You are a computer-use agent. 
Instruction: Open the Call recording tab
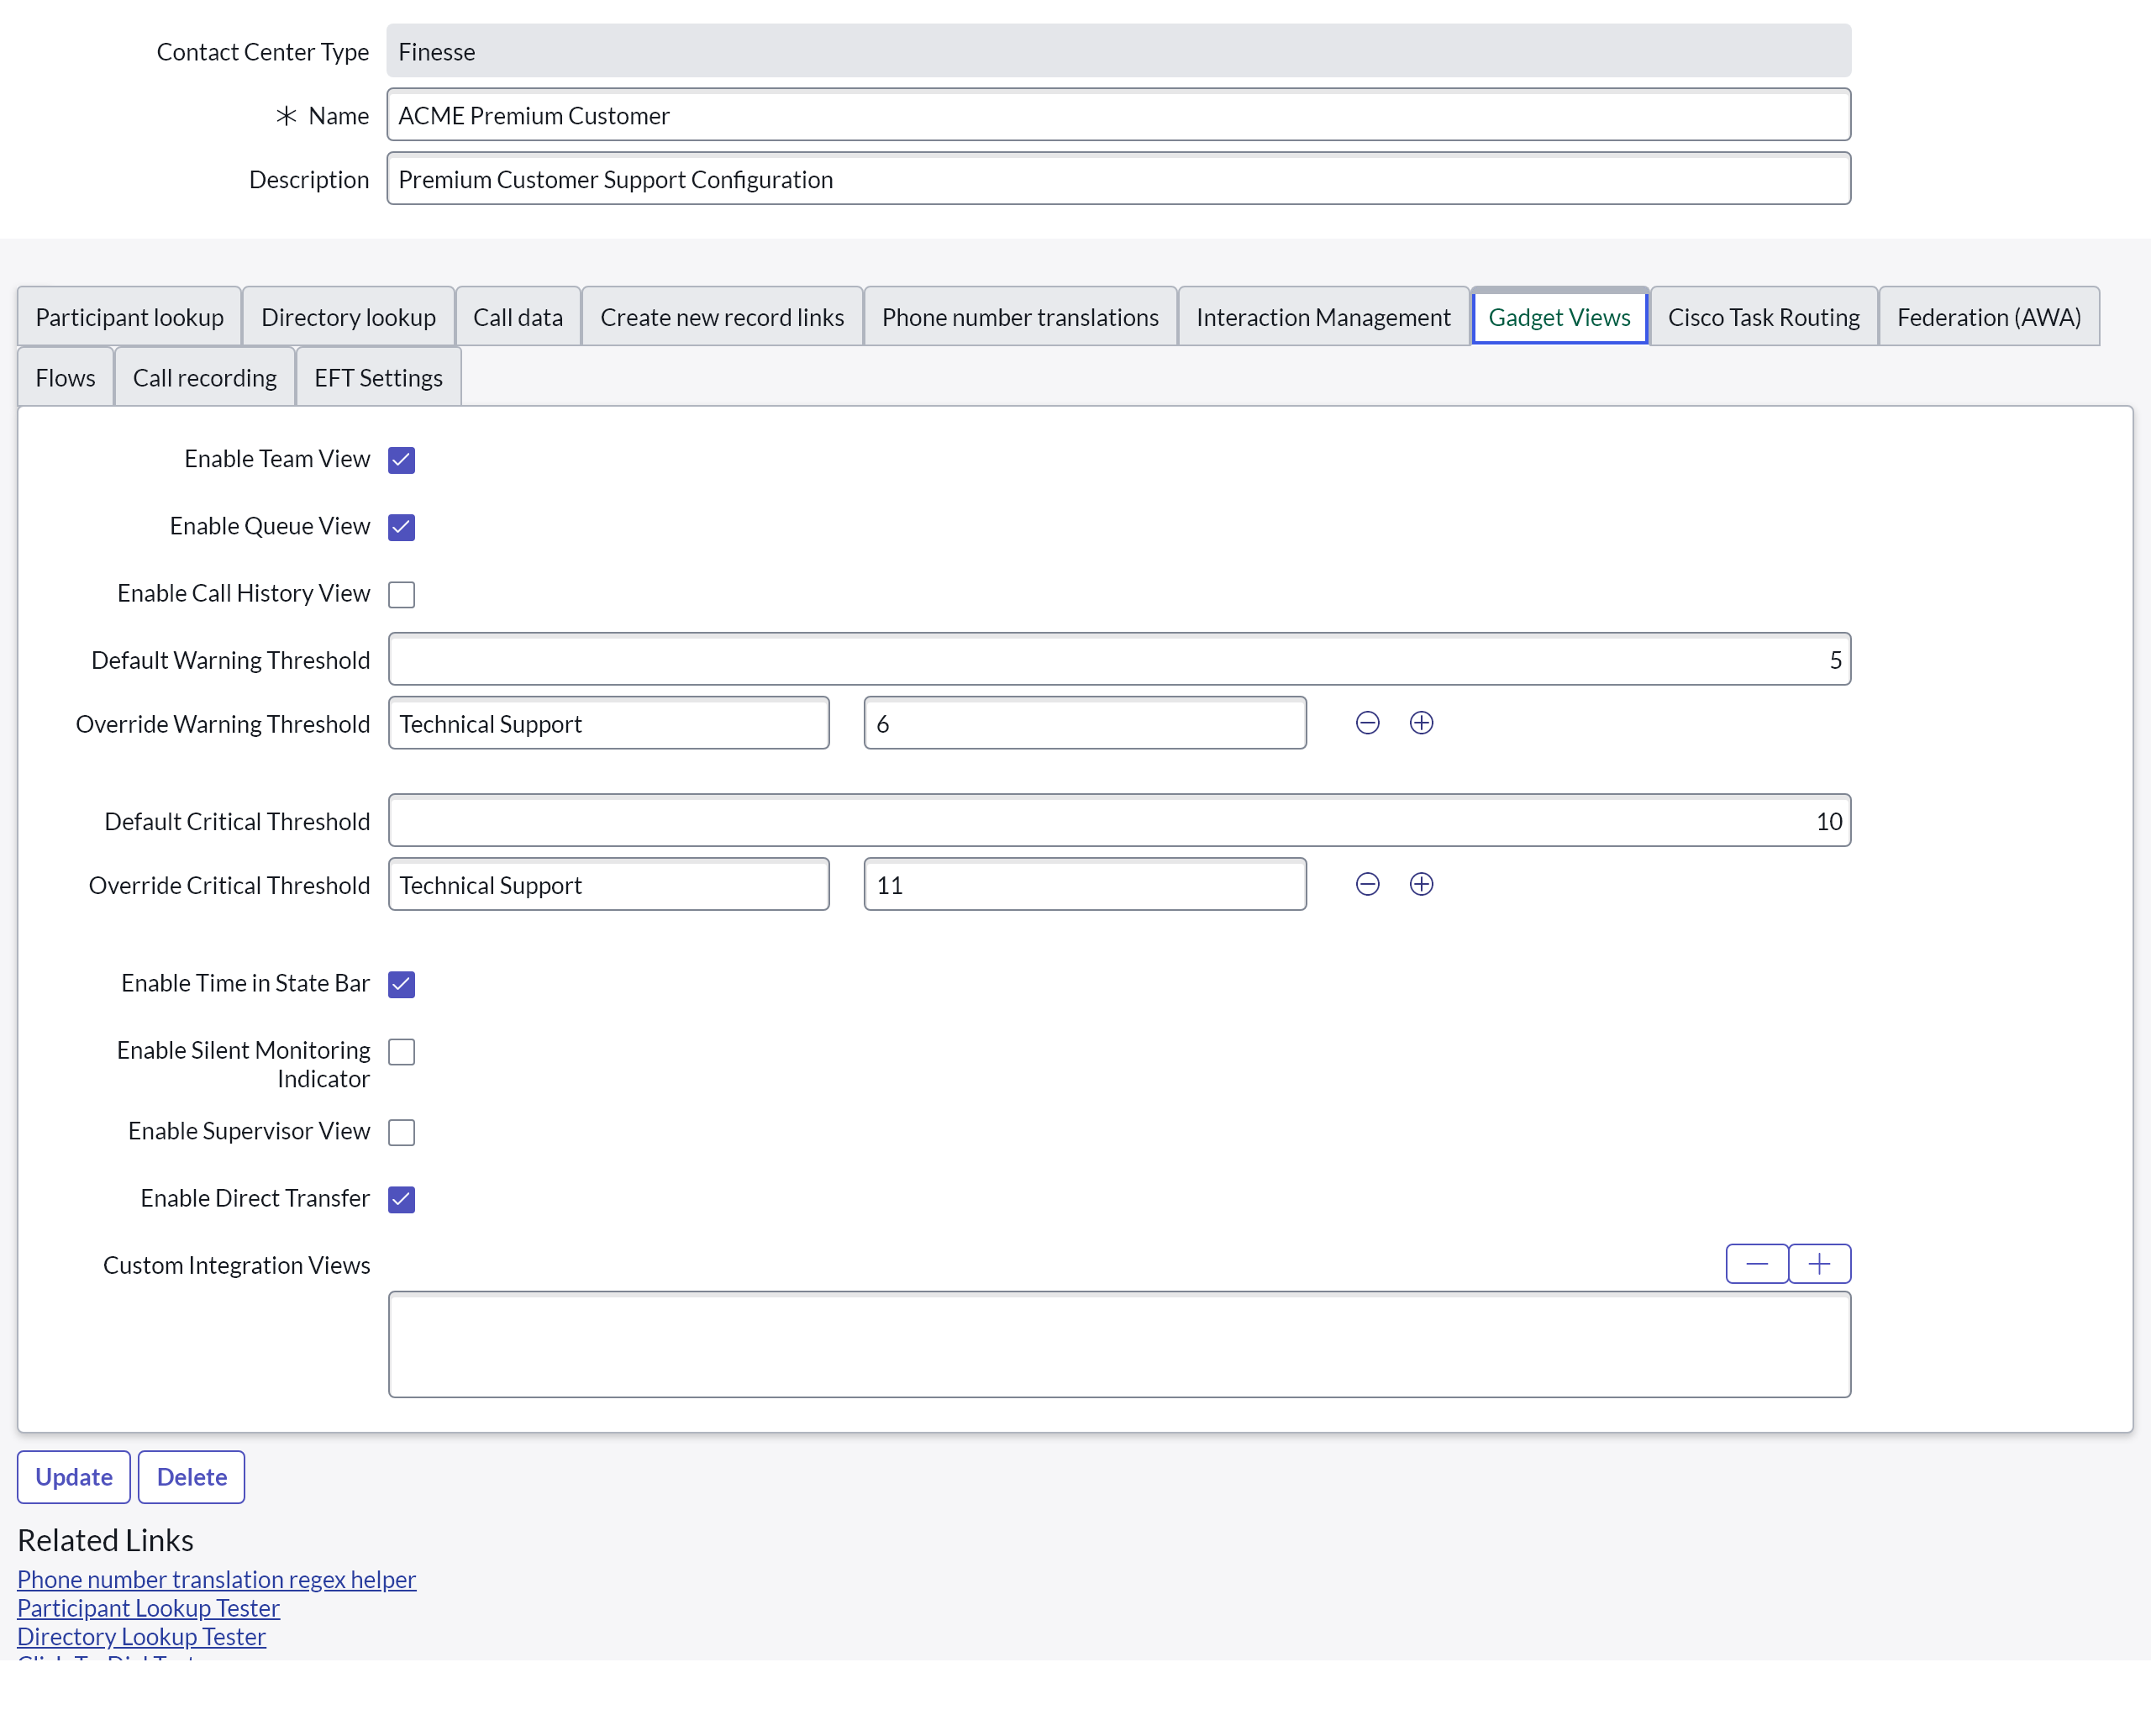click(x=204, y=378)
